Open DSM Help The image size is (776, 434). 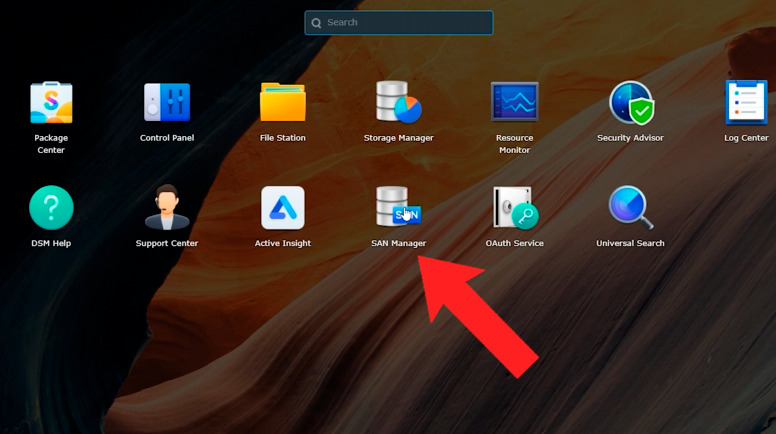click(51, 208)
